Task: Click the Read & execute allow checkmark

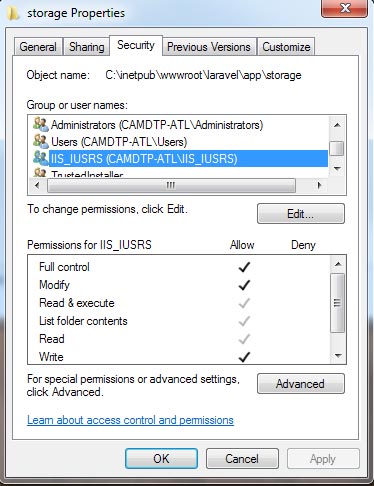Action: click(244, 303)
